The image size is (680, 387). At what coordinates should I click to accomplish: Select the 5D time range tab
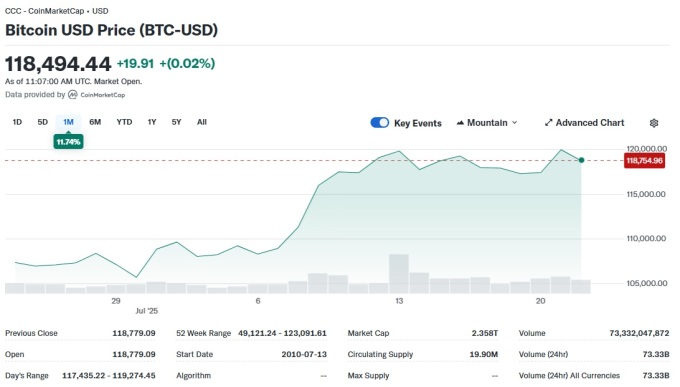pos(42,122)
